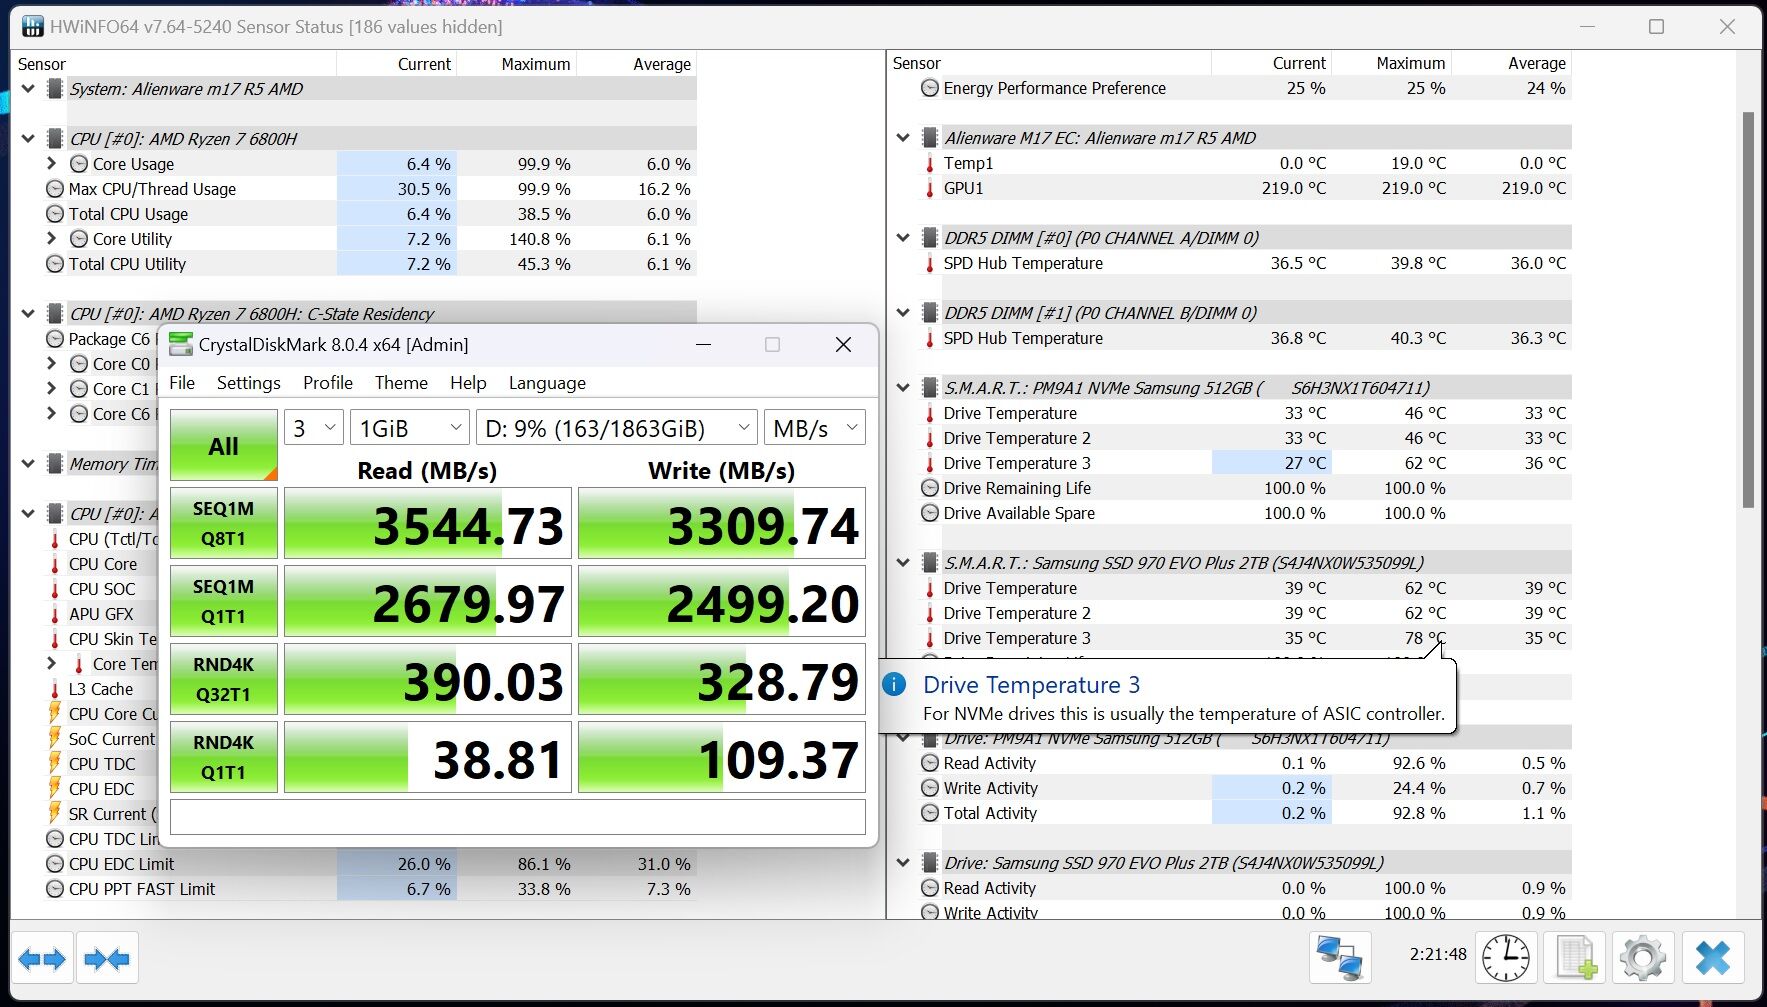Screen dimensions: 1767x1007
Task: Click the gauge icon beside CPU EDC Limit
Action: 55,864
